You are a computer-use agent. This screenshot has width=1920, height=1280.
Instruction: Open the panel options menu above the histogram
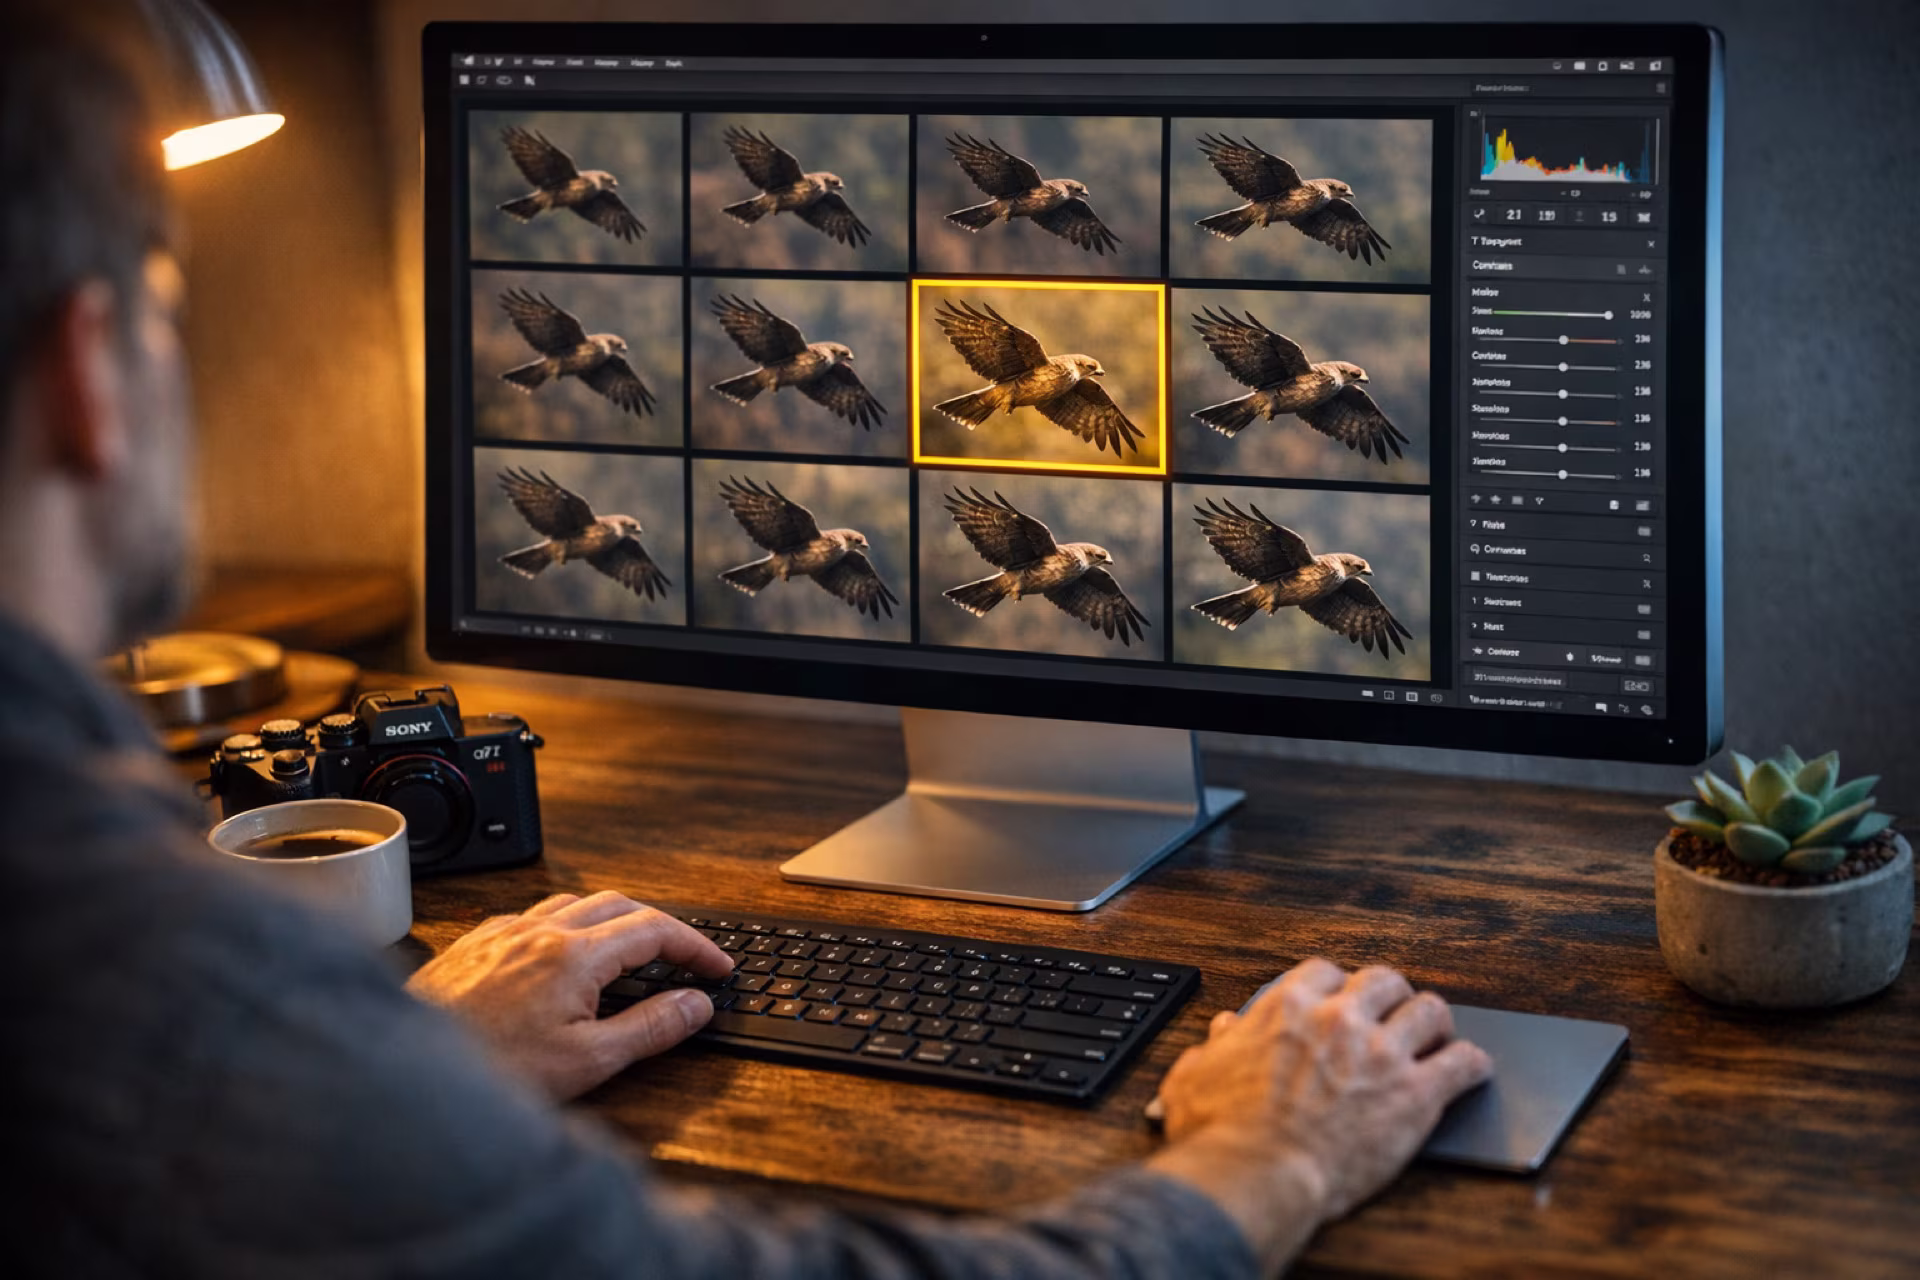[x=1661, y=88]
